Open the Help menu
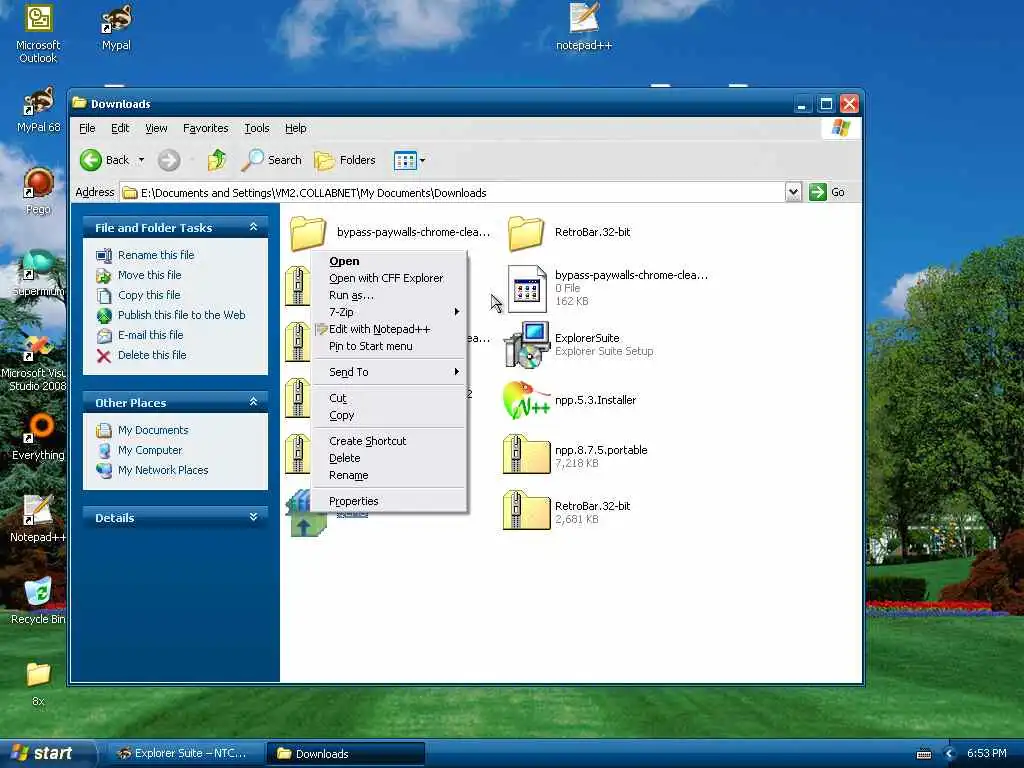The height and width of the screenshot is (768, 1024). (x=296, y=128)
